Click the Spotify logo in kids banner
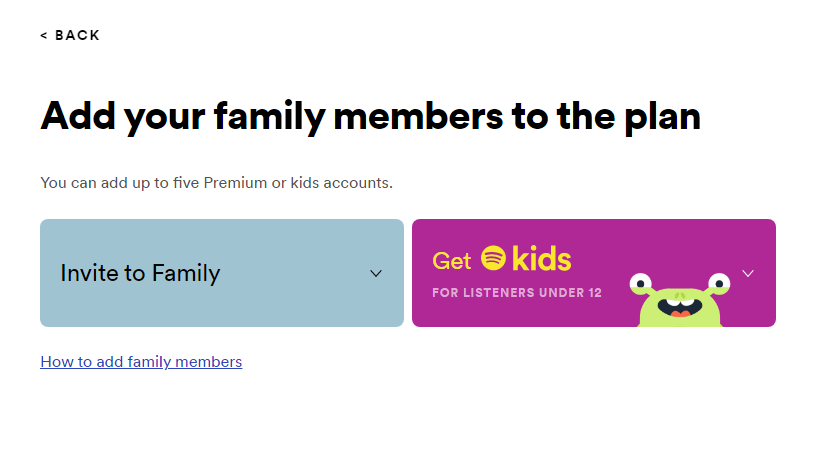814x467 pixels. tap(493, 259)
